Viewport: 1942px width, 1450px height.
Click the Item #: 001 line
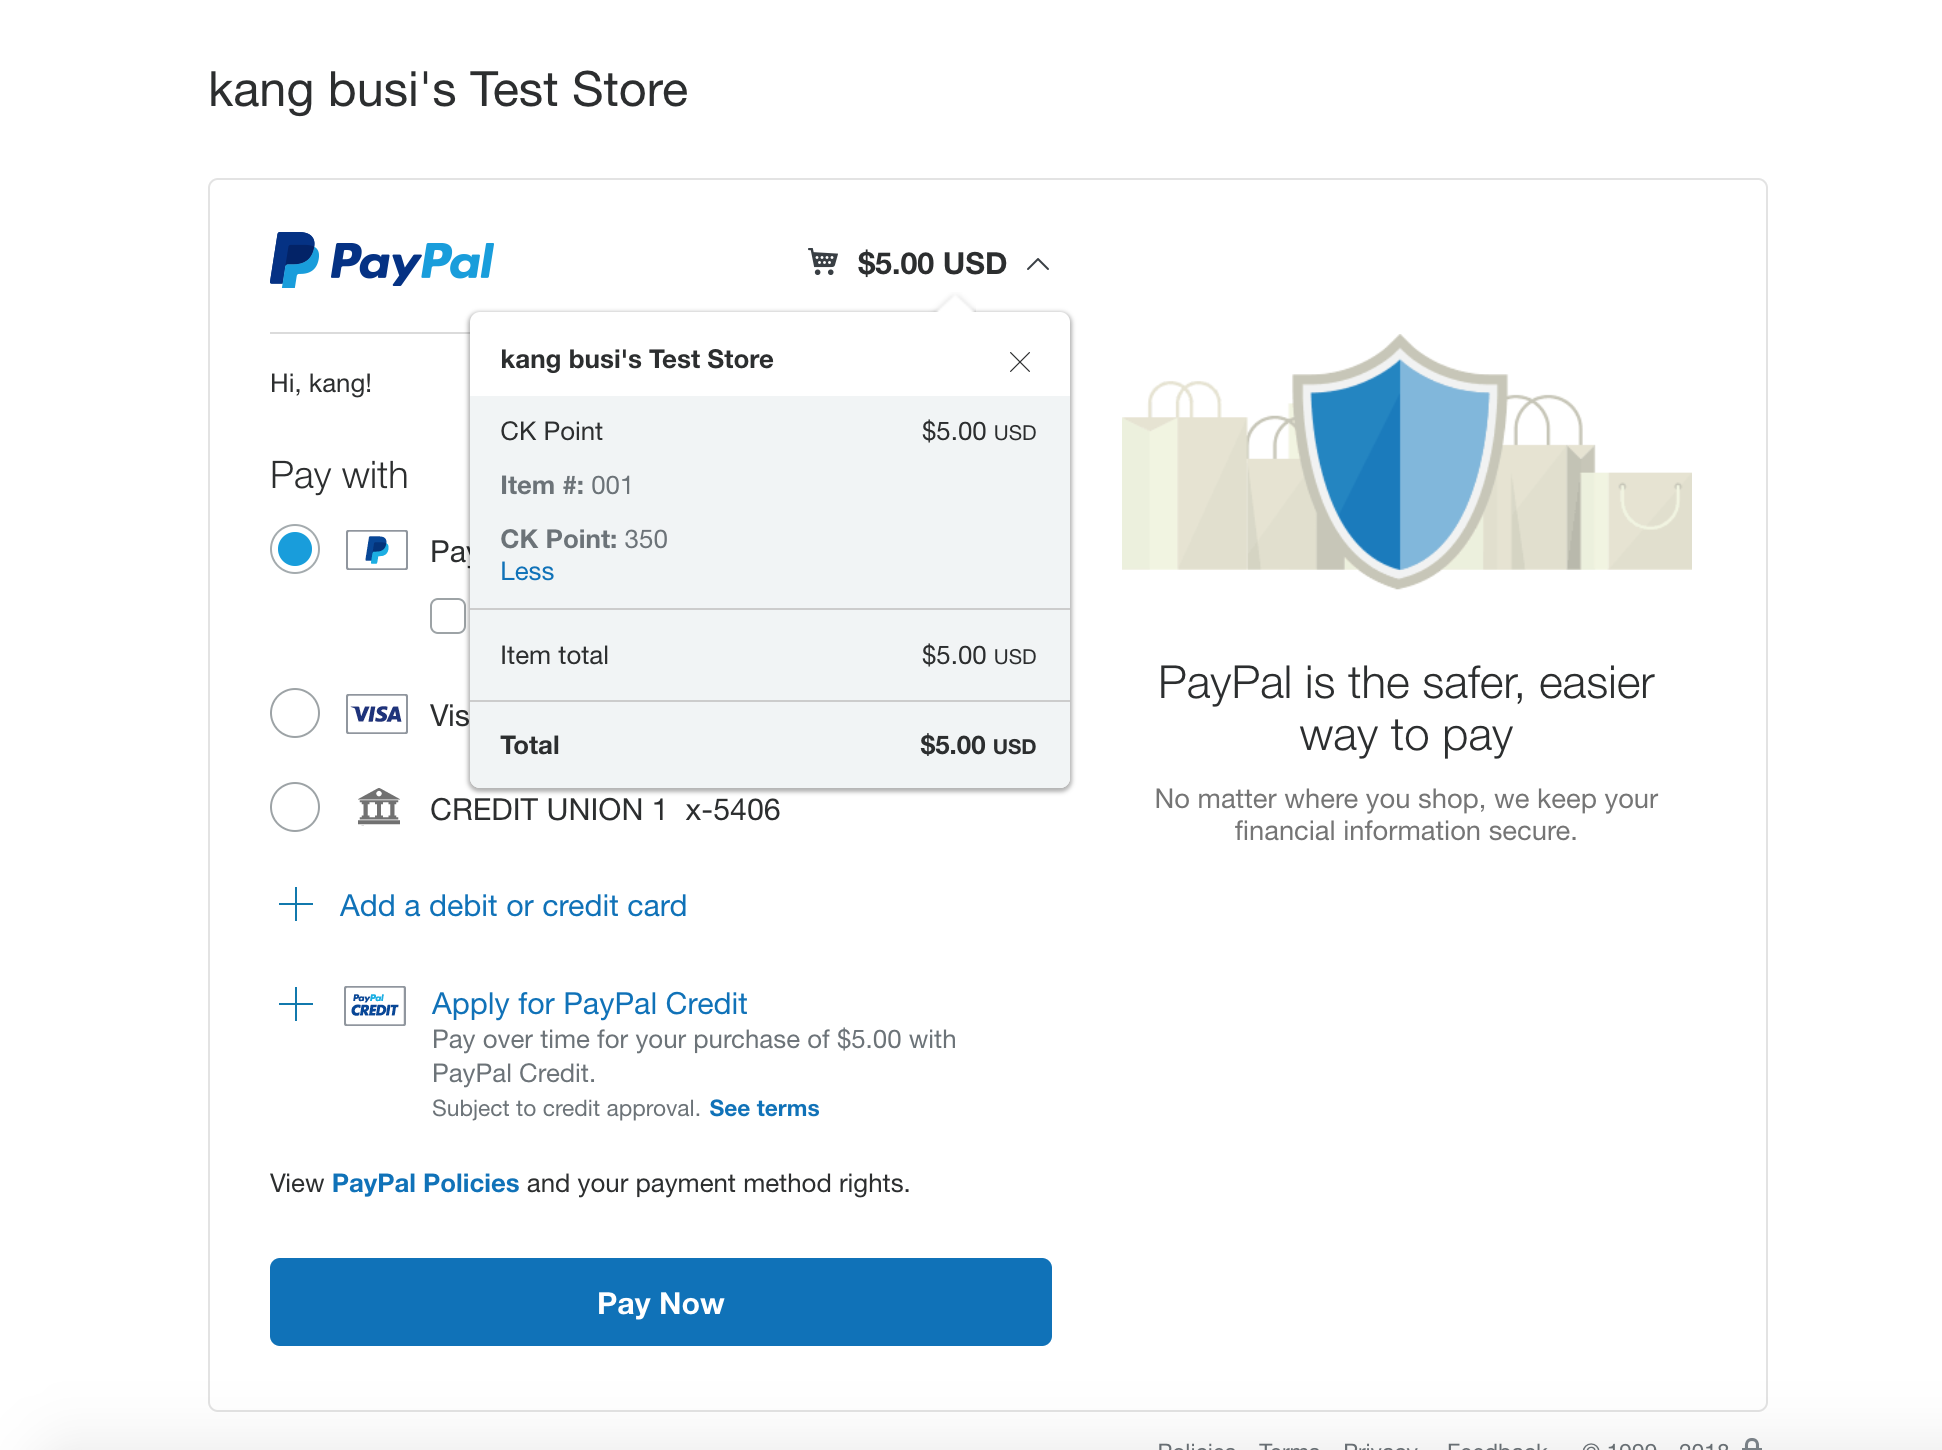click(567, 485)
